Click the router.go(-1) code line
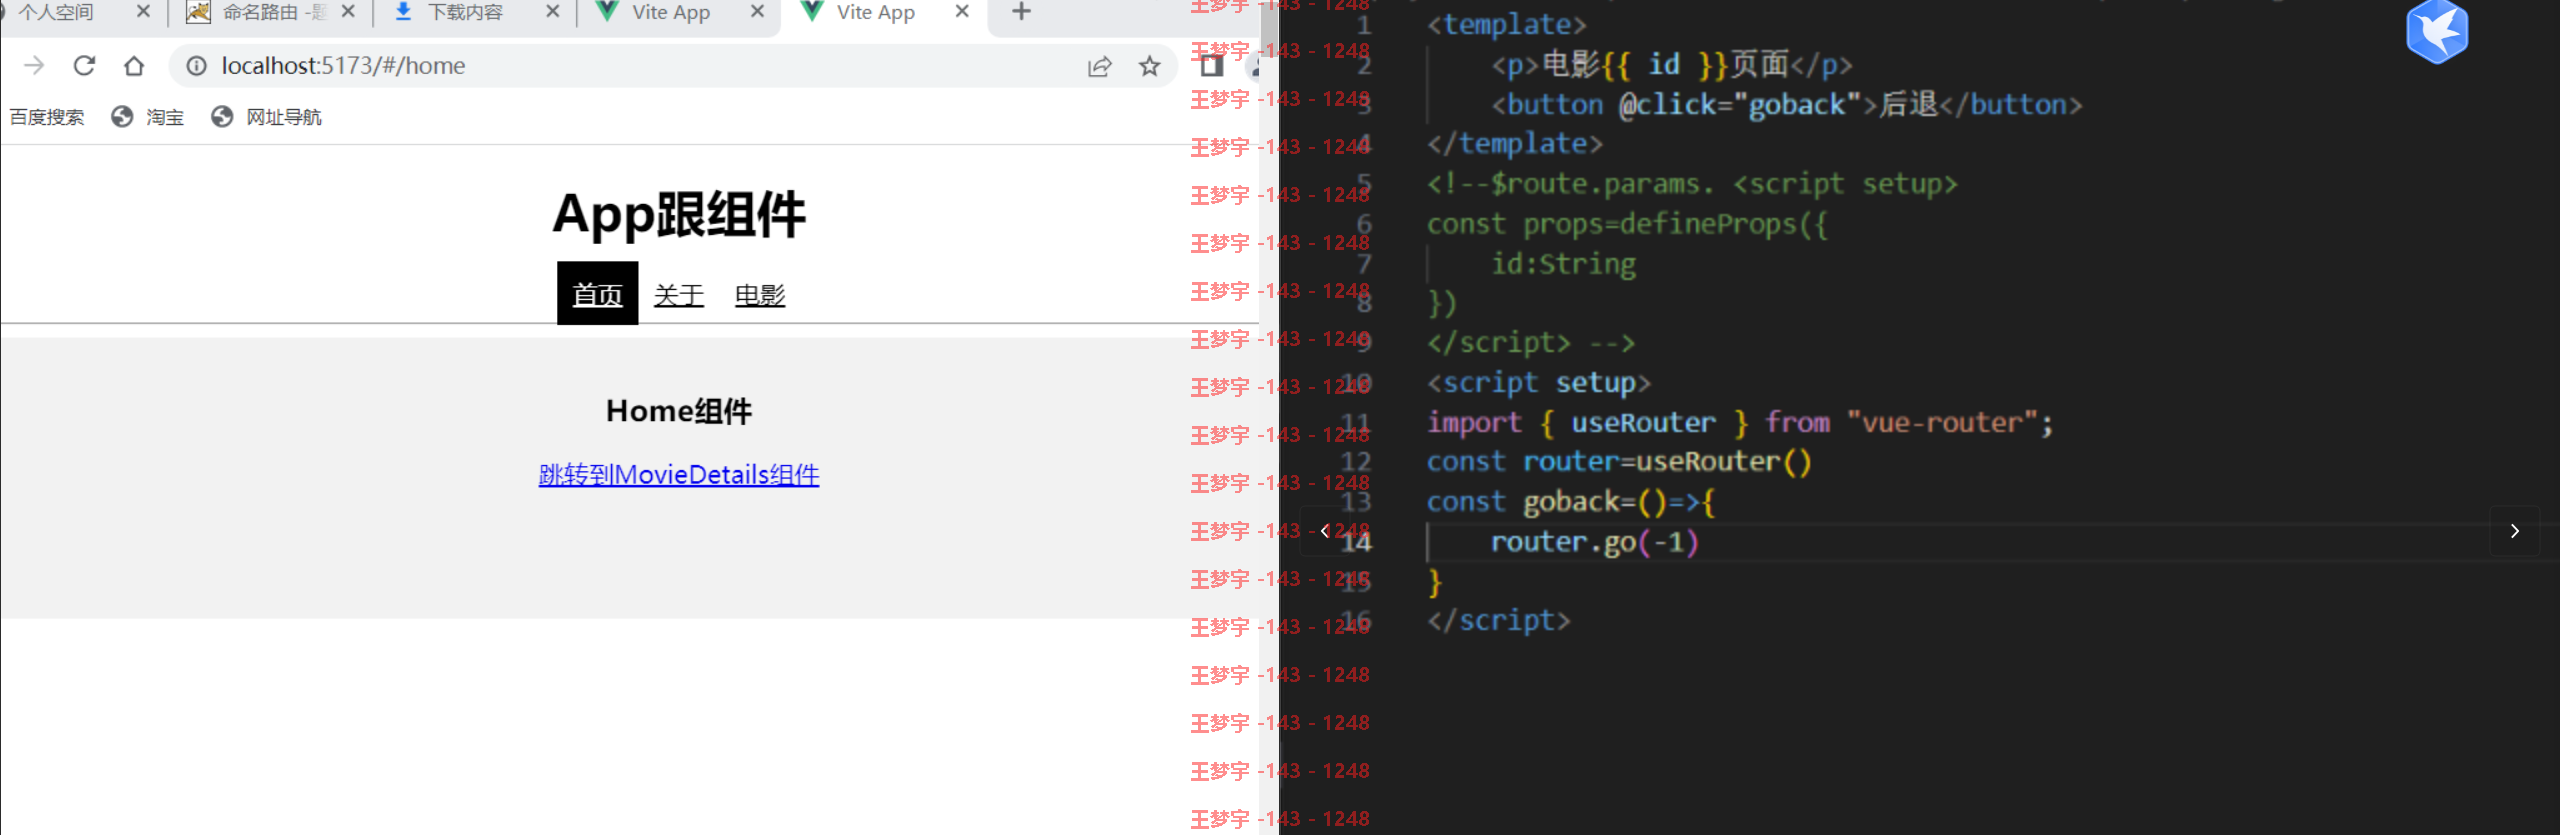Image resolution: width=2560 pixels, height=835 pixels. 1594,542
